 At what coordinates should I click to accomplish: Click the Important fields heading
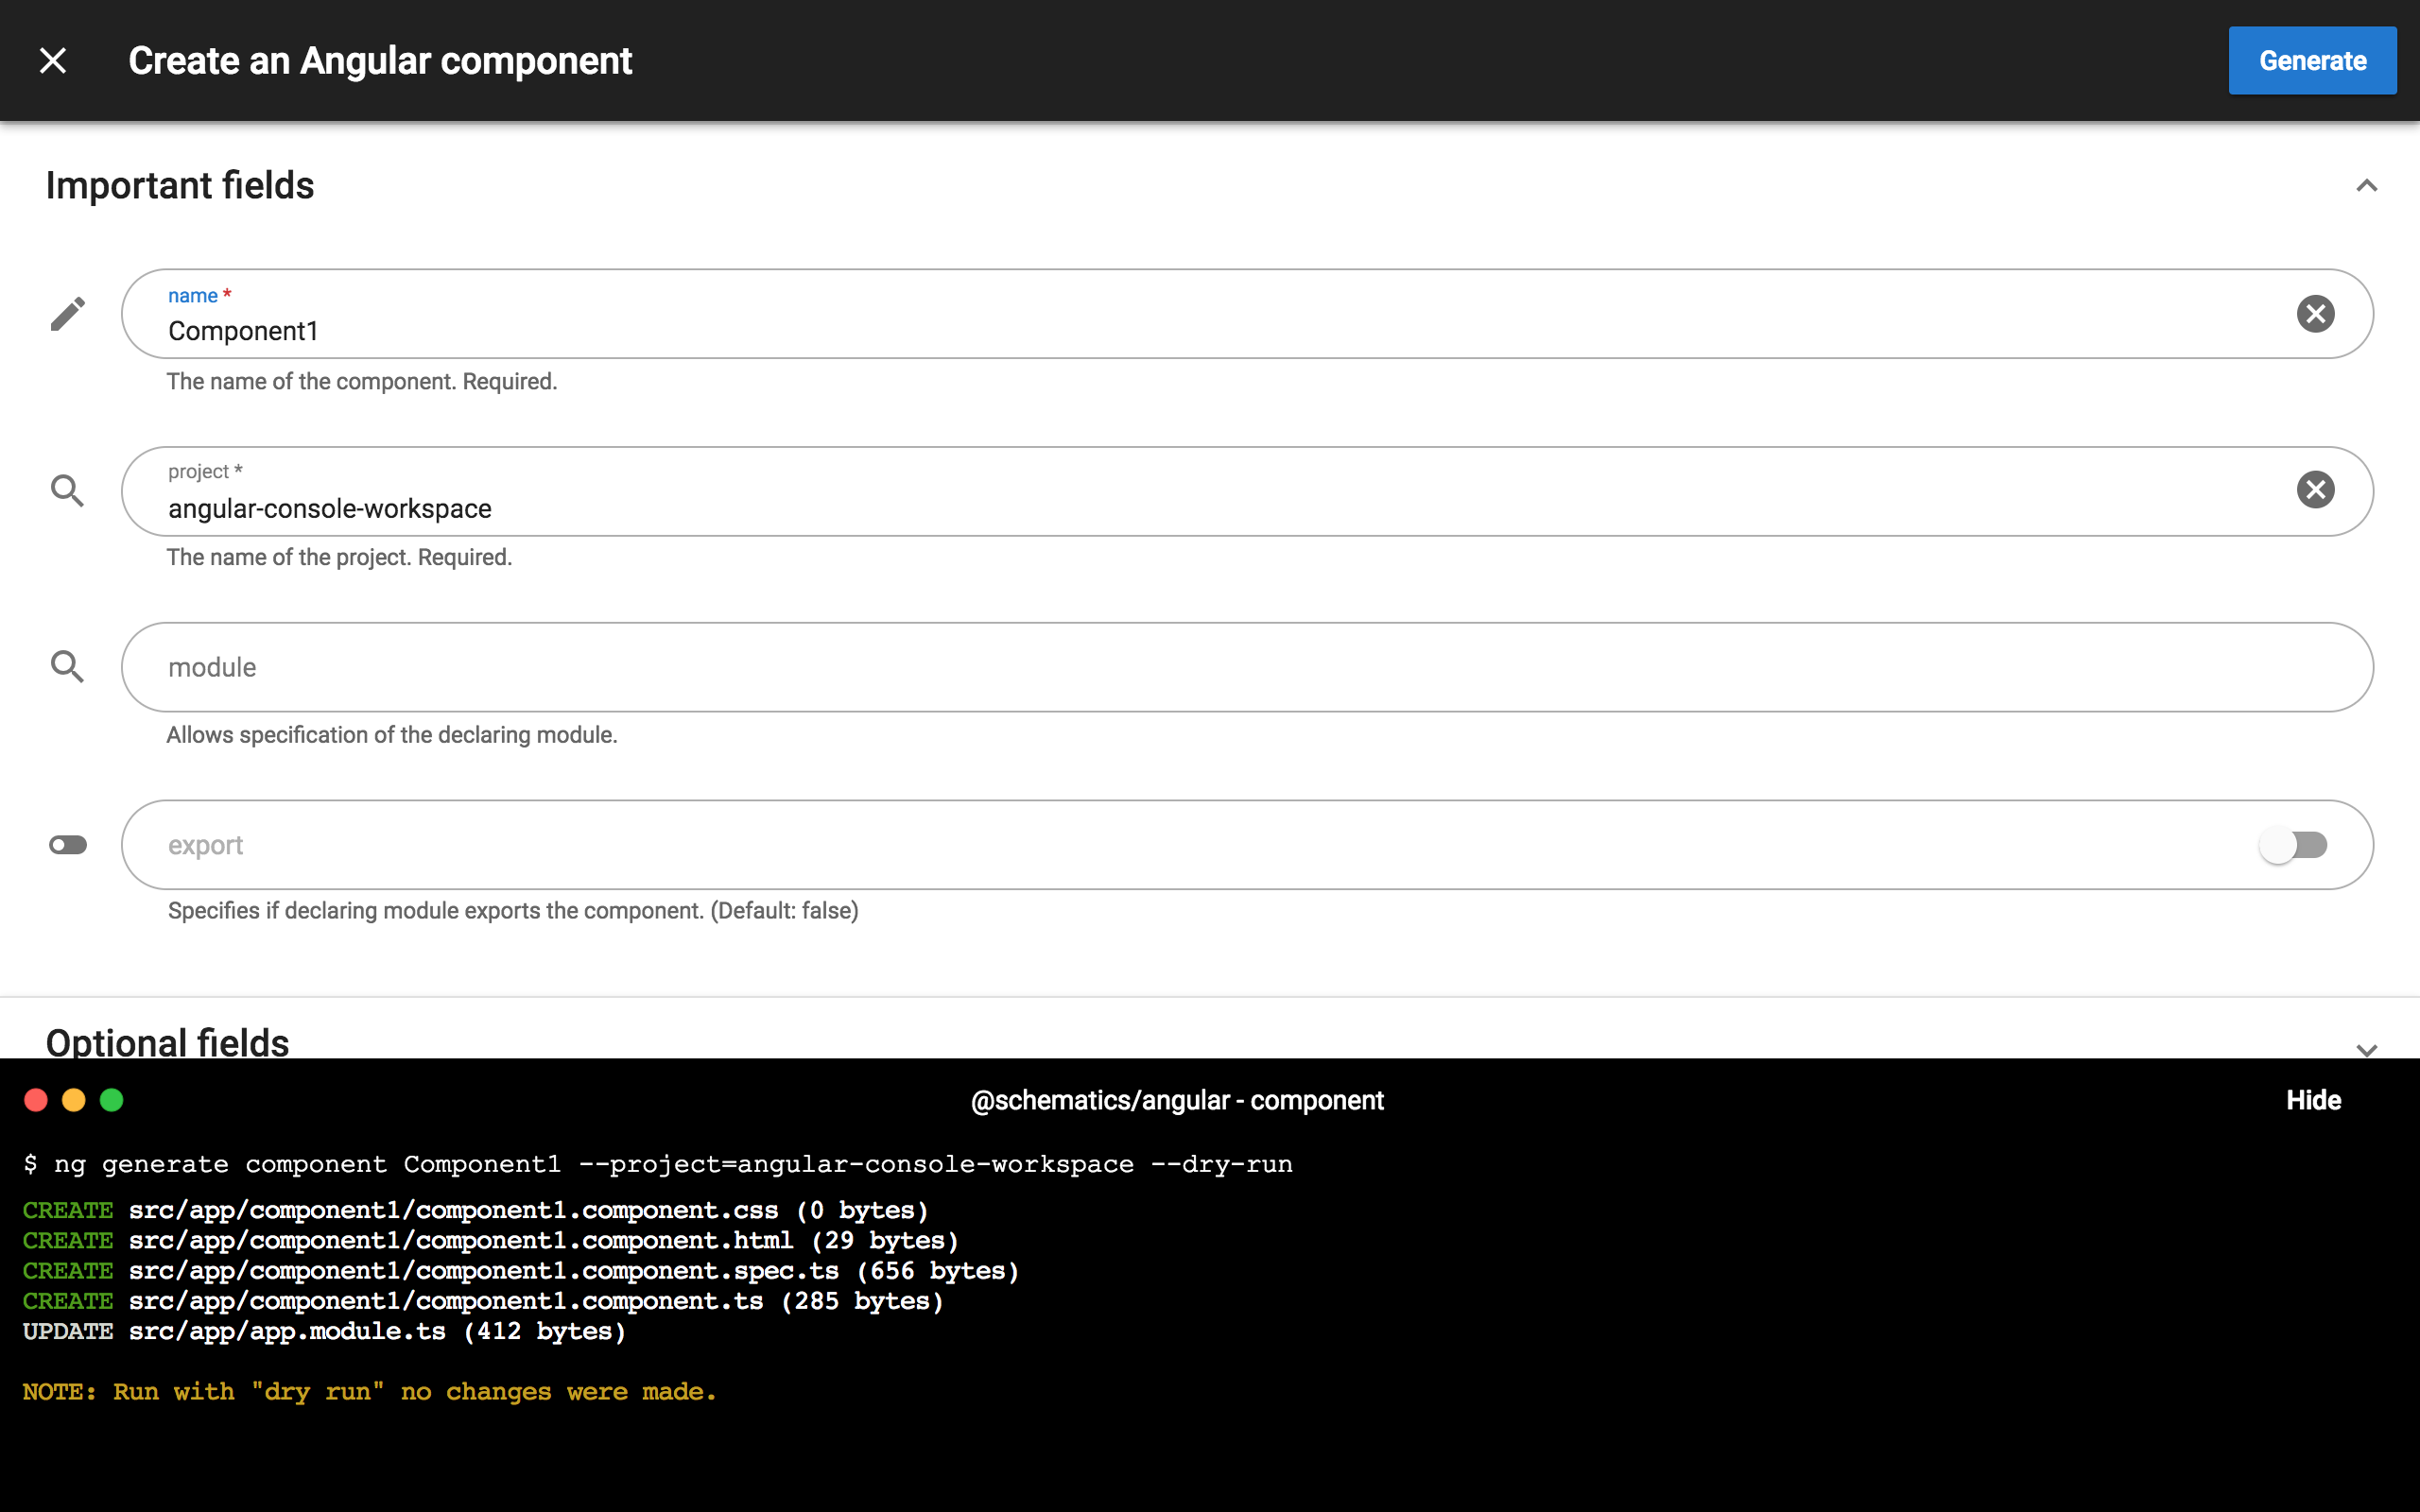180,186
